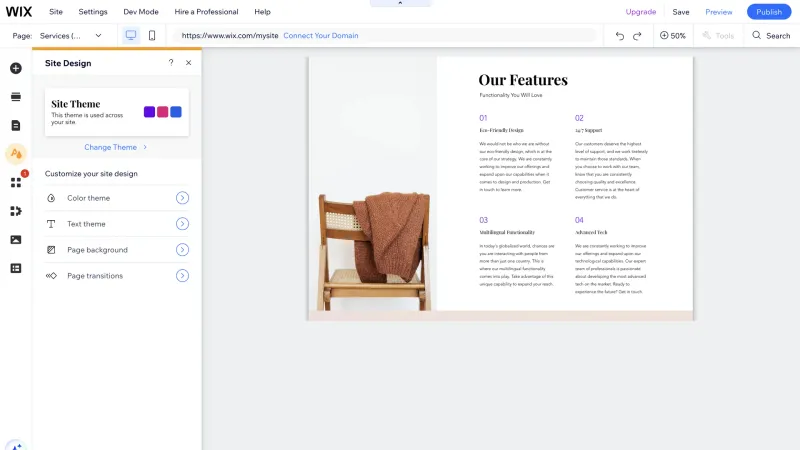Click the Upgrade link

pos(641,12)
